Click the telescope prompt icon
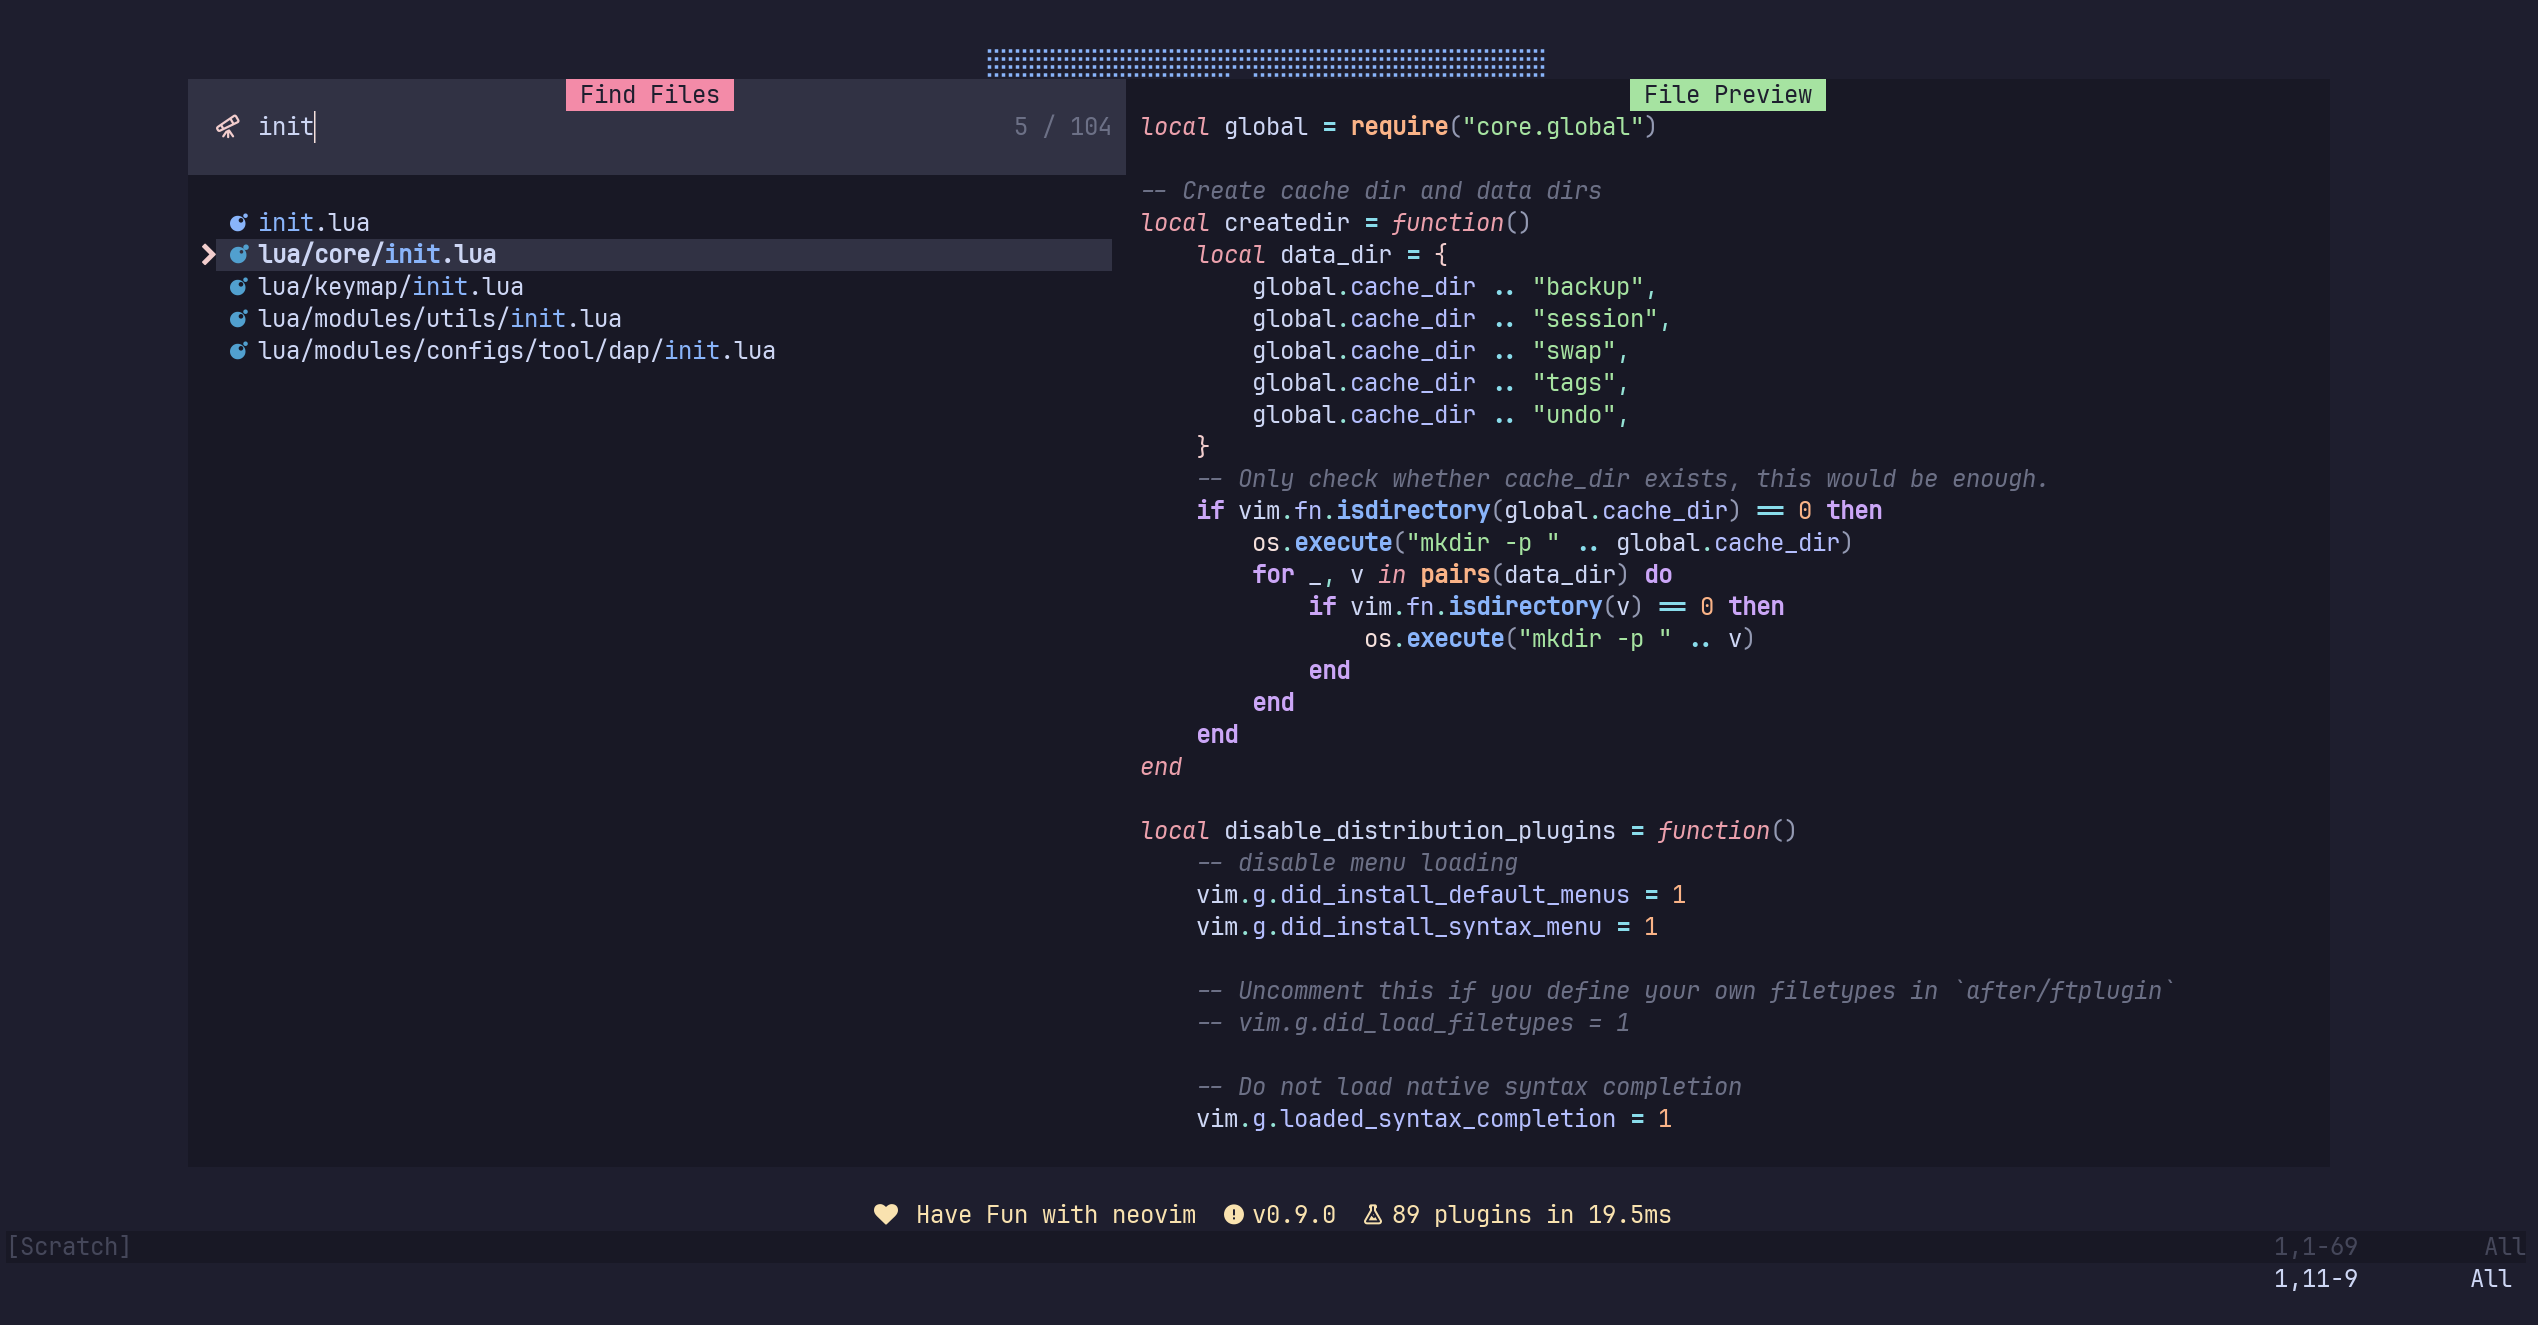Image resolution: width=2538 pixels, height=1325 pixels. (x=228, y=127)
